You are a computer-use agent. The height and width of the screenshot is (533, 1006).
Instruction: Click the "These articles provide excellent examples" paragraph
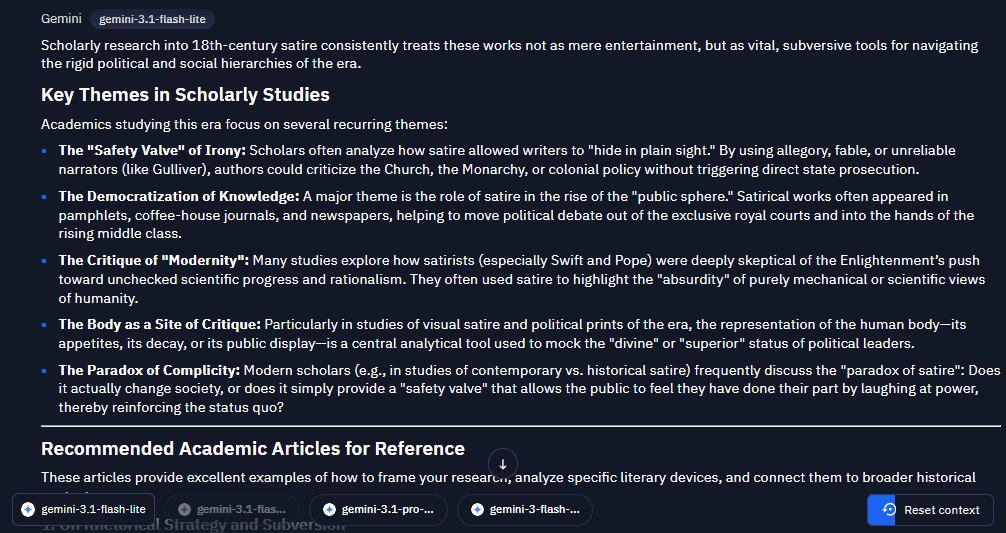click(508, 478)
